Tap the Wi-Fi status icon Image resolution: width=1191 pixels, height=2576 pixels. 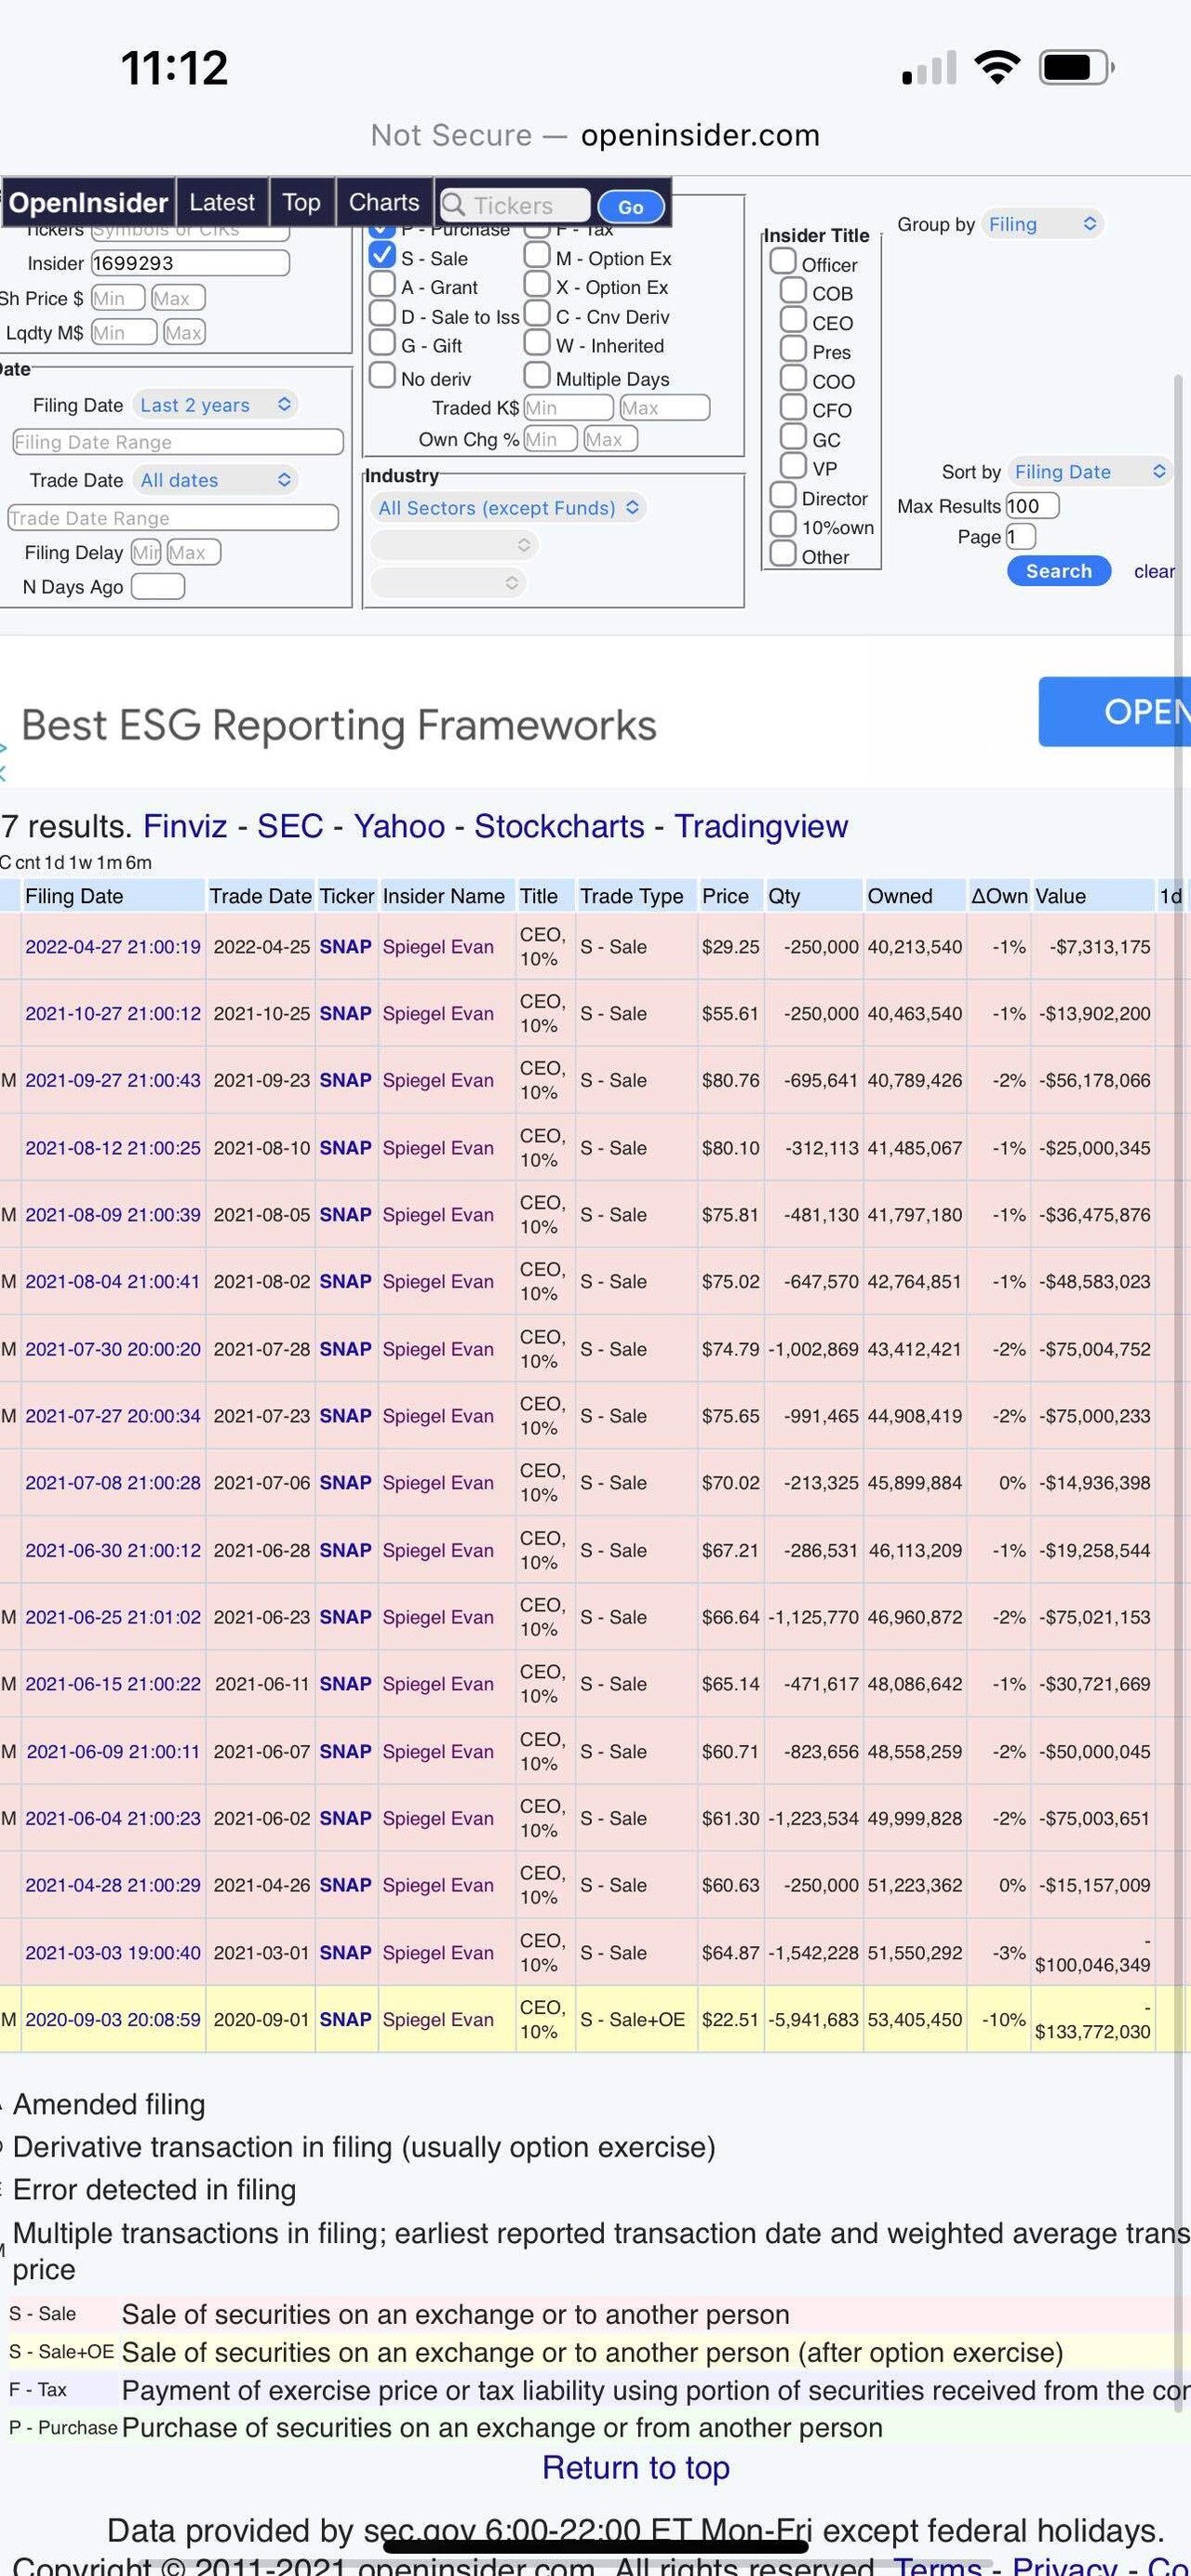(x=996, y=68)
